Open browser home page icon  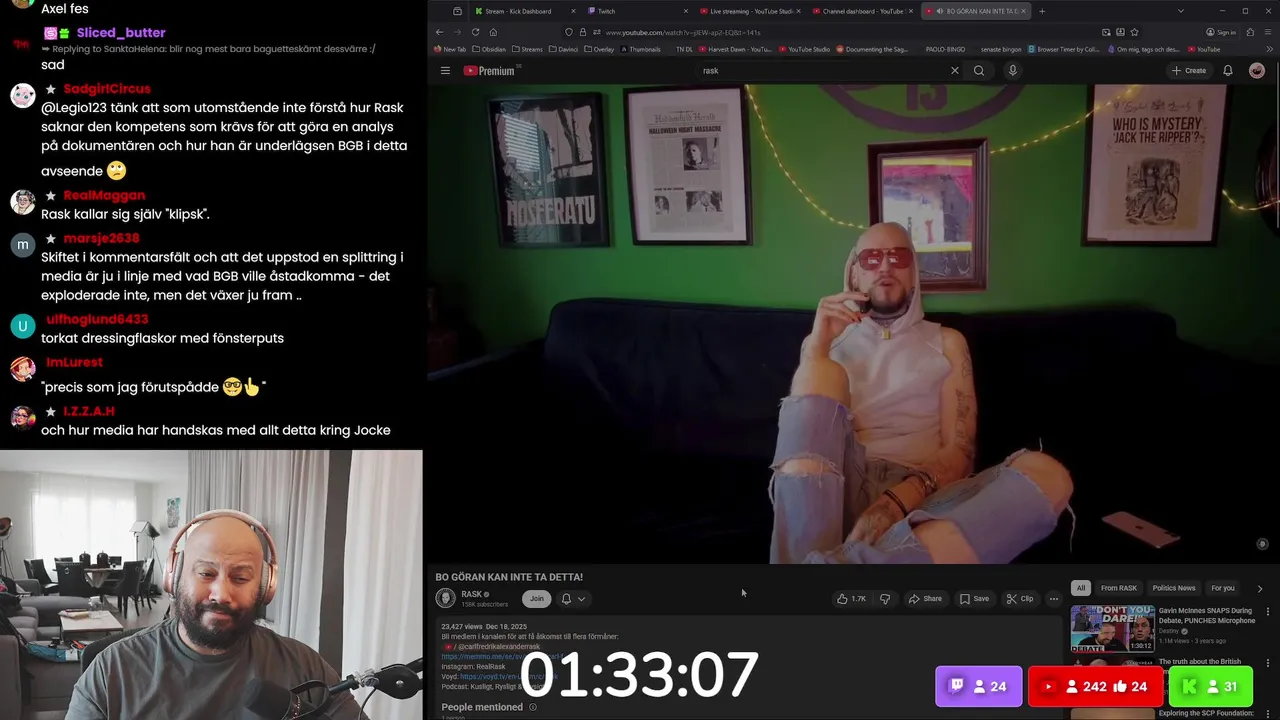(493, 32)
